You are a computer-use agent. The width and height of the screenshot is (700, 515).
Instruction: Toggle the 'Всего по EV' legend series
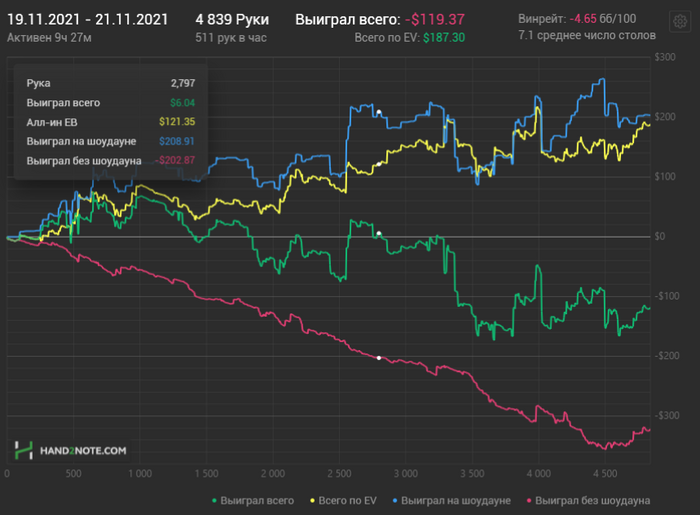coord(343,501)
